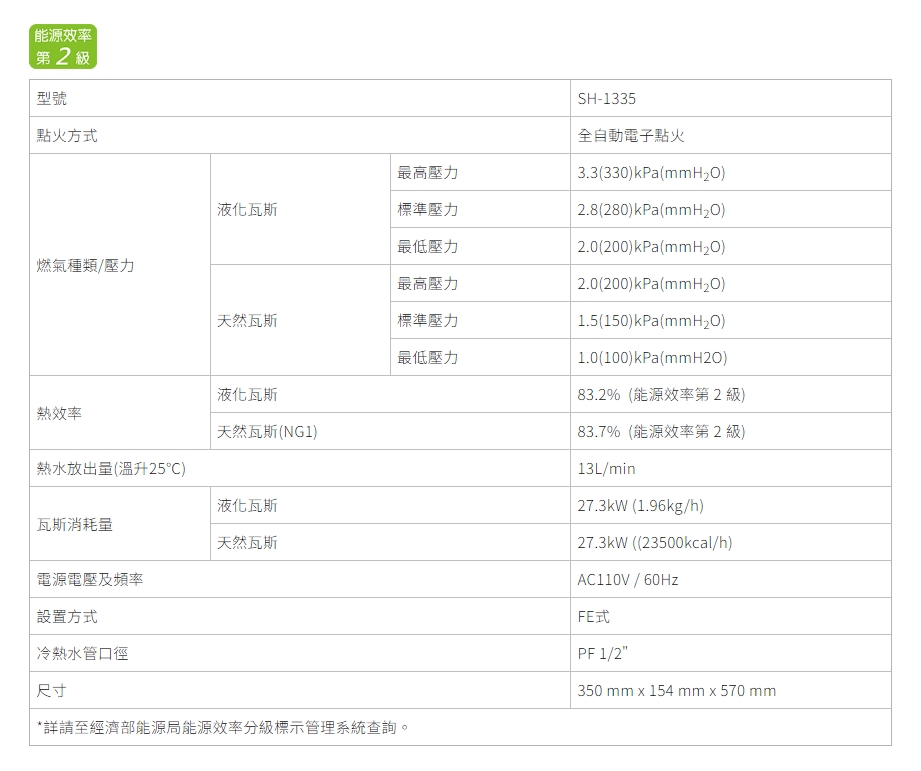Click the FE式 installation type value
Image resolution: width=921 pixels, height=771 pixels.
tap(594, 617)
